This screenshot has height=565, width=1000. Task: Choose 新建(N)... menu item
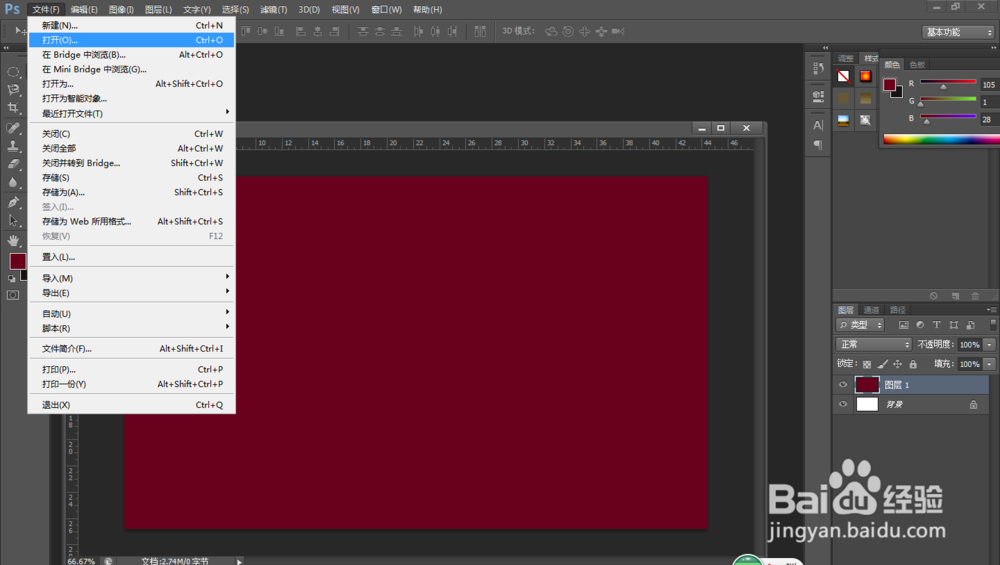point(131,26)
